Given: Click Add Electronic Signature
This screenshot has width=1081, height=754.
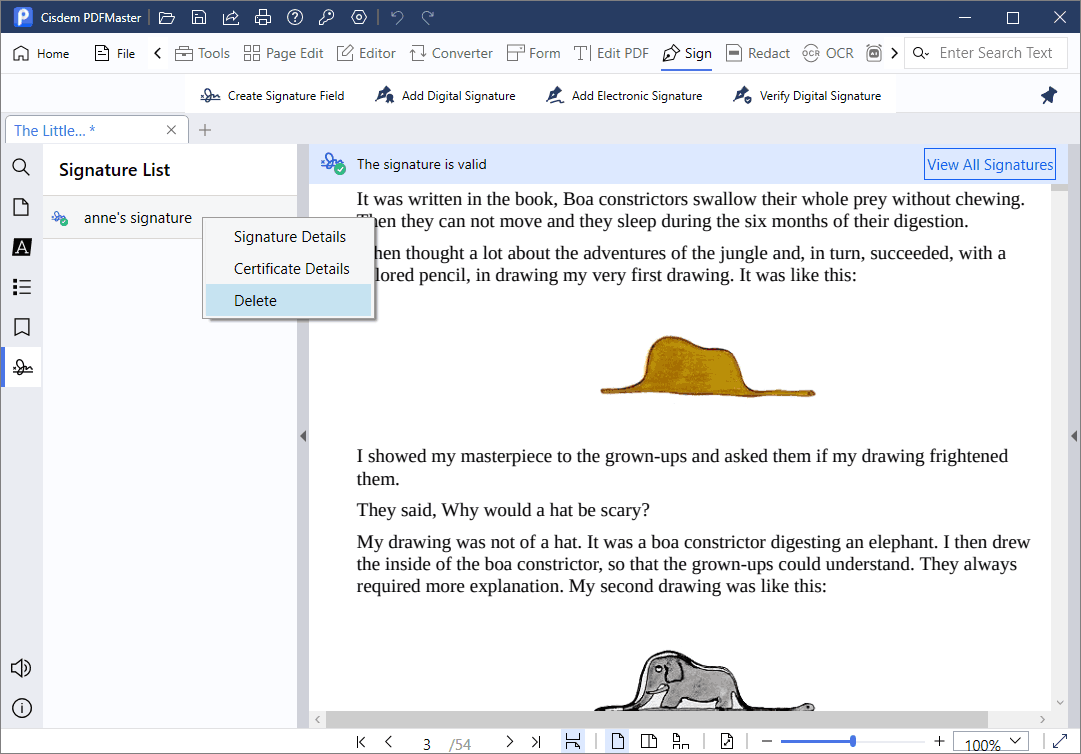Looking at the screenshot, I should (624, 96).
